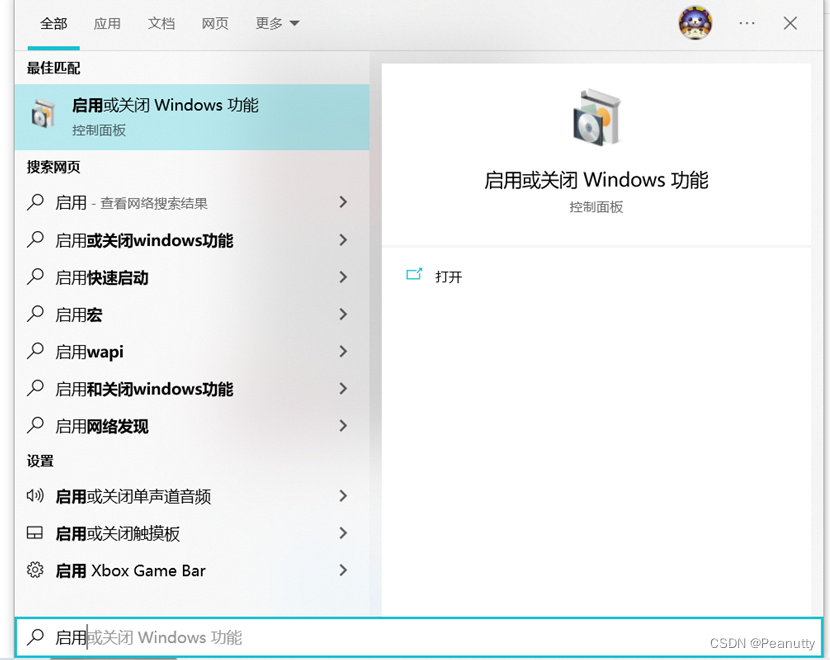Click the search icon beside 启用宏

coord(35,313)
